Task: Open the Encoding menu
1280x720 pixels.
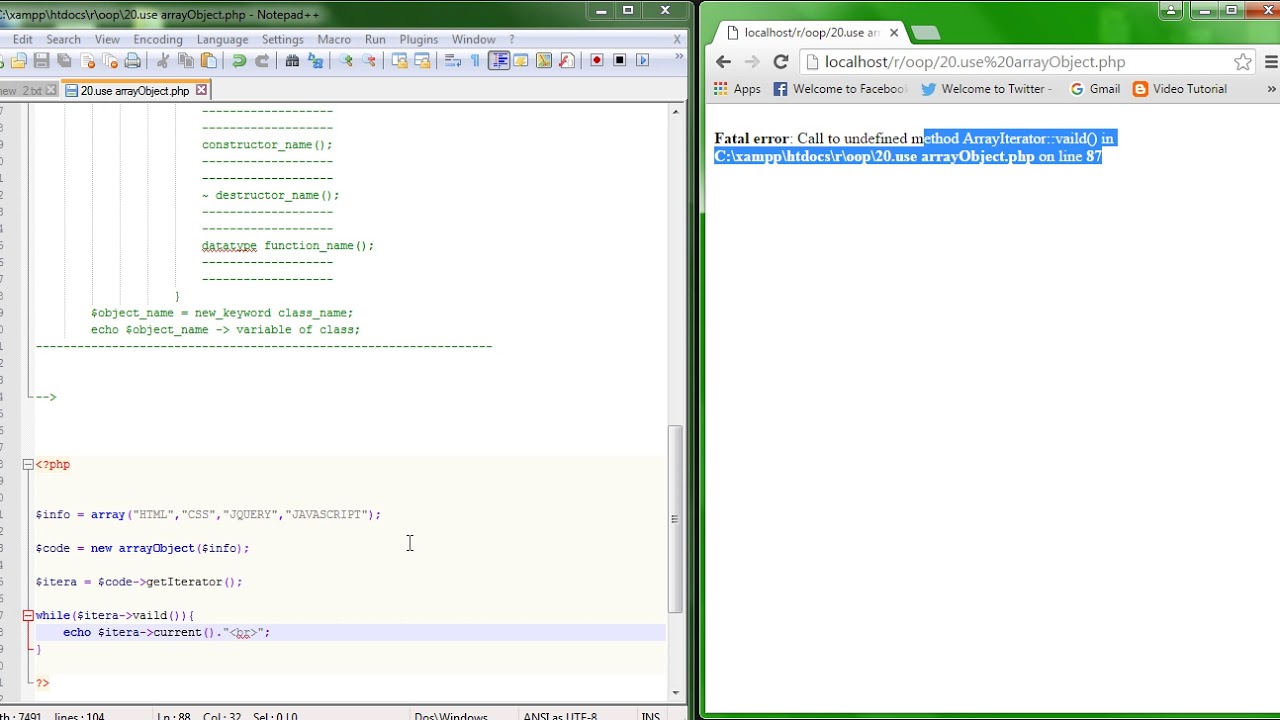Action: point(158,39)
